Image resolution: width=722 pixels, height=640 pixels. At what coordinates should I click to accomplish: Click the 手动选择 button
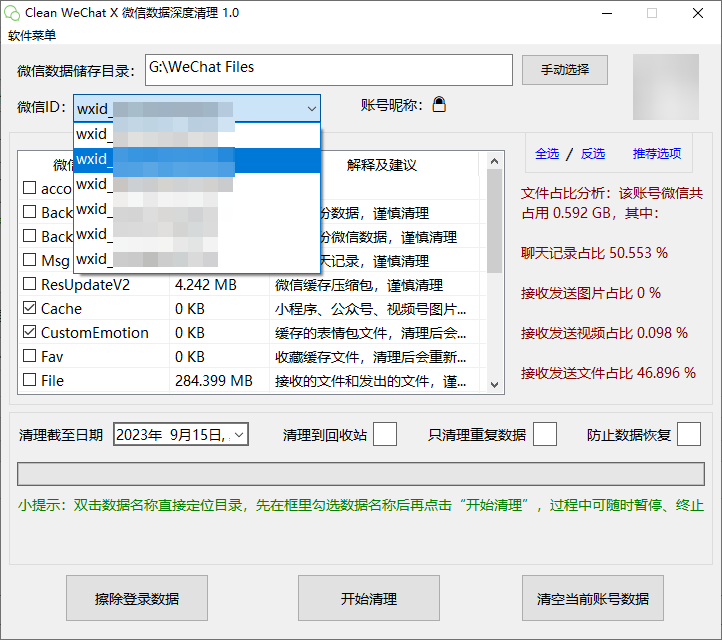point(565,70)
